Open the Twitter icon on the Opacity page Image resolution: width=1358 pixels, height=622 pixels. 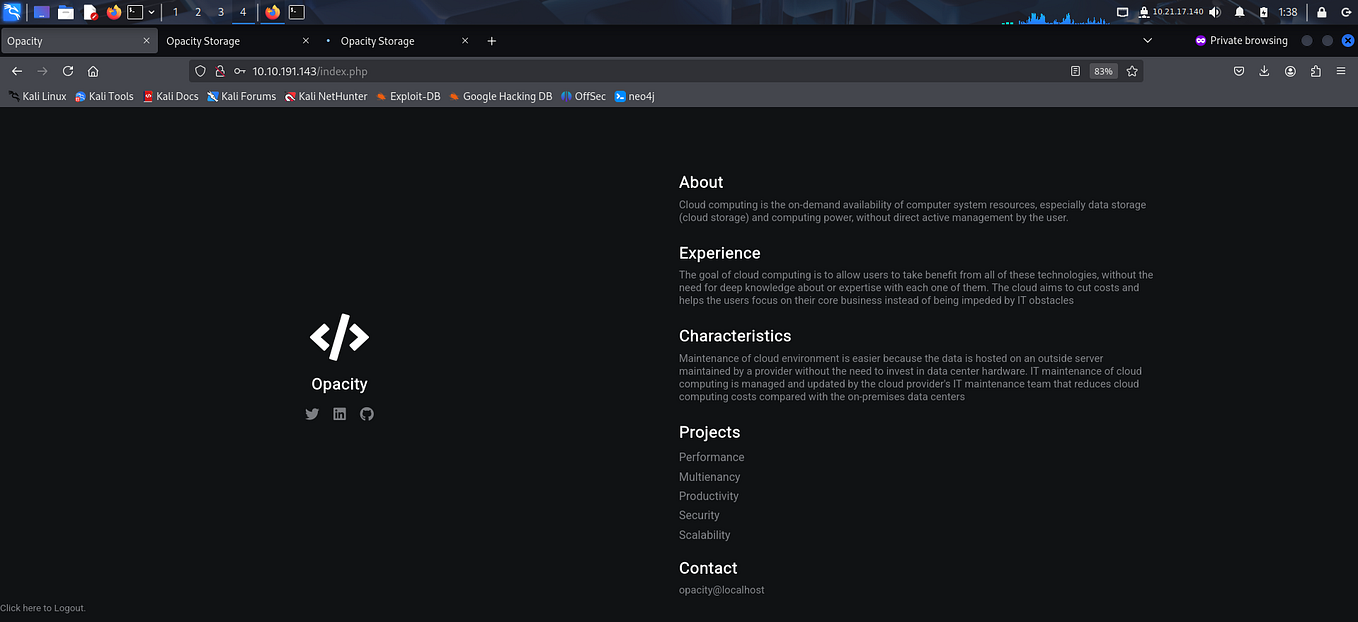pyautogui.click(x=311, y=413)
